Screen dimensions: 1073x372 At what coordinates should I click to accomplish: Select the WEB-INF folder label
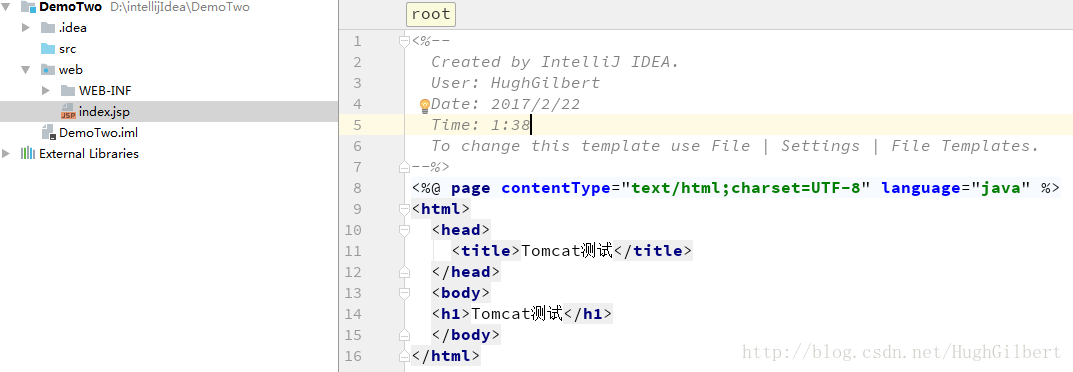click(x=105, y=90)
